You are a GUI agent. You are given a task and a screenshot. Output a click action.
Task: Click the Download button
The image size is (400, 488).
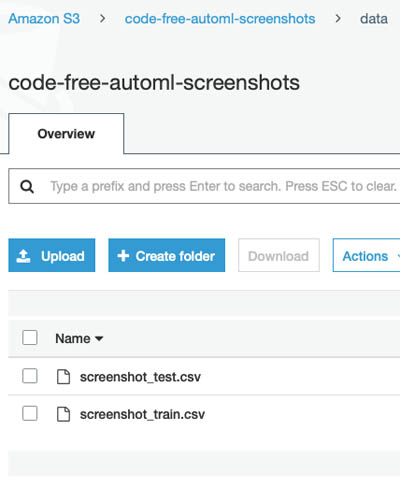click(x=279, y=255)
